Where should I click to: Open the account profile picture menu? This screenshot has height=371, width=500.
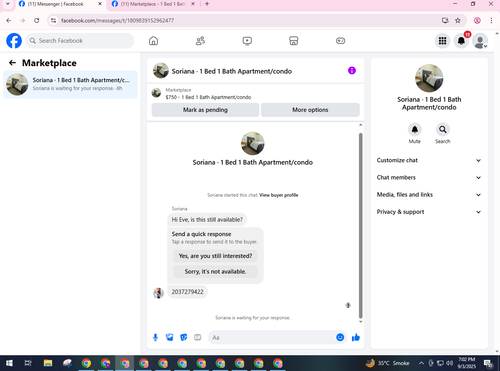pos(480,41)
